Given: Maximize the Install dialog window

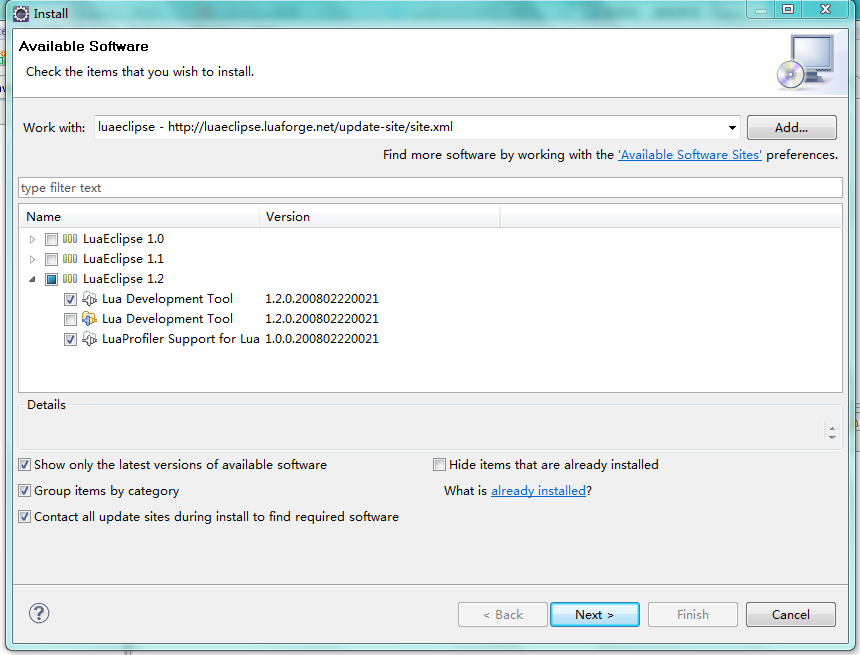Looking at the screenshot, I should (x=788, y=9).
